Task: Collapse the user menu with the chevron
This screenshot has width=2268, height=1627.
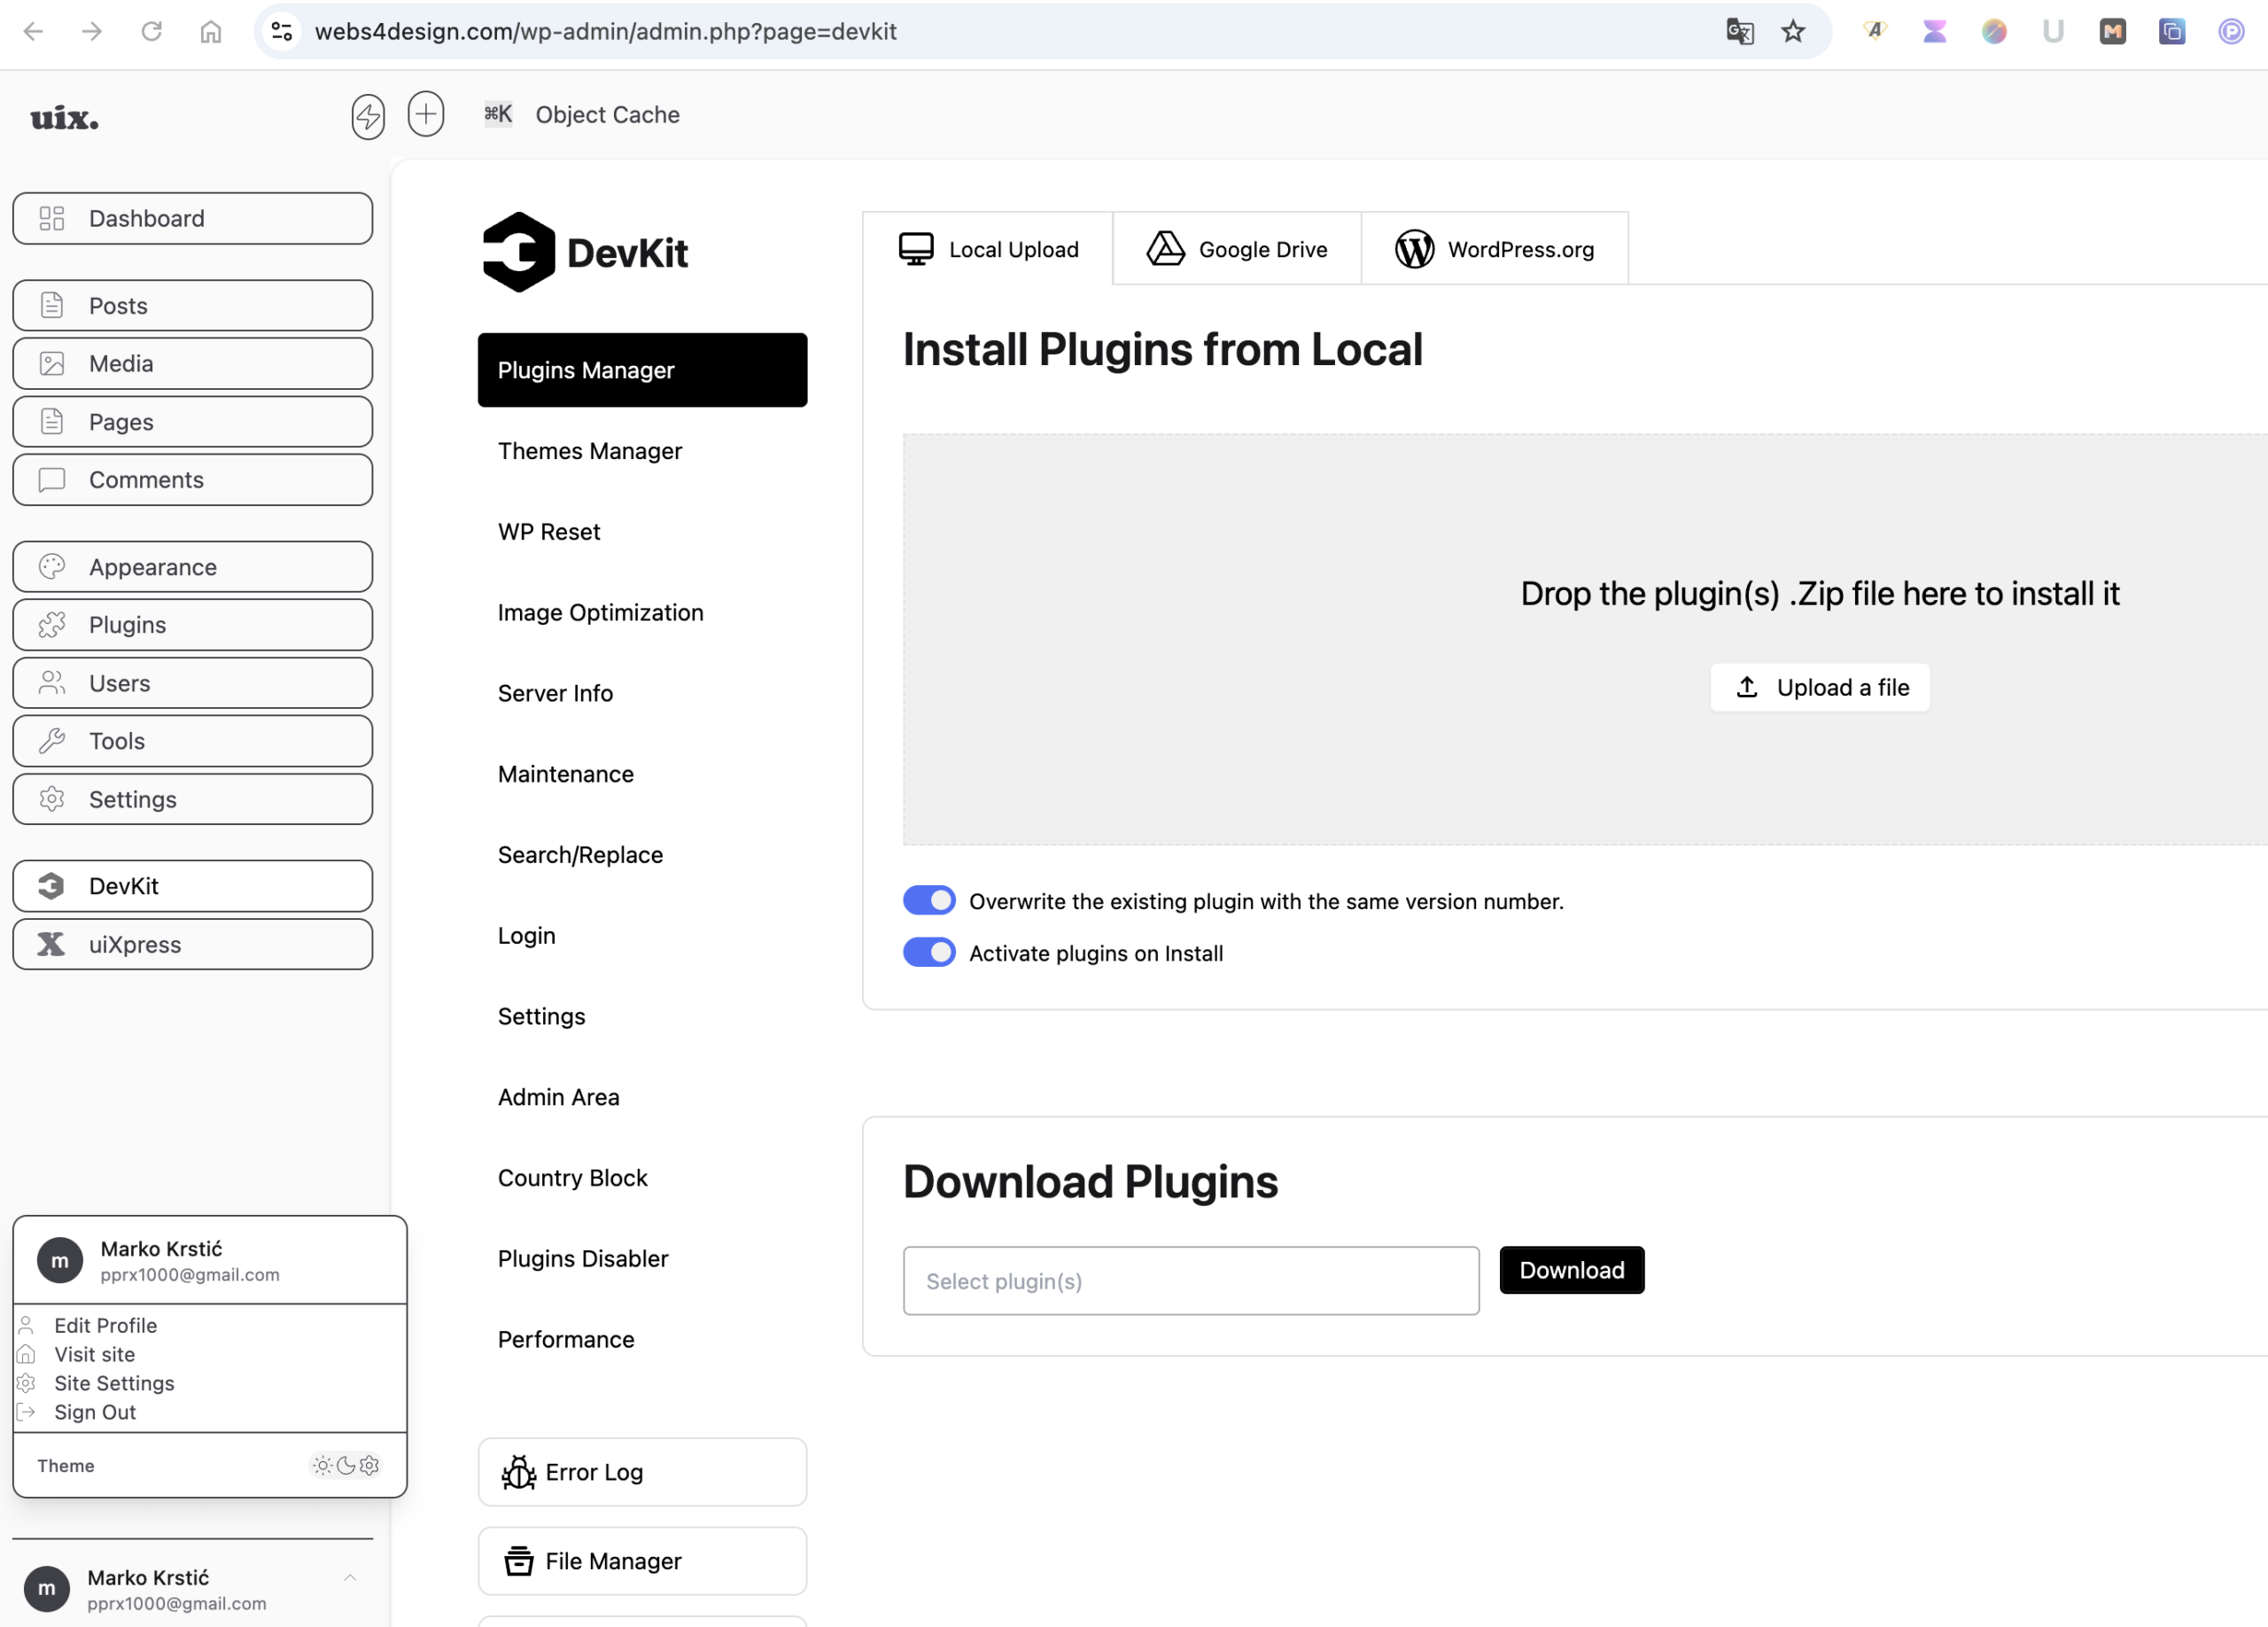Action: point(350,1578)
